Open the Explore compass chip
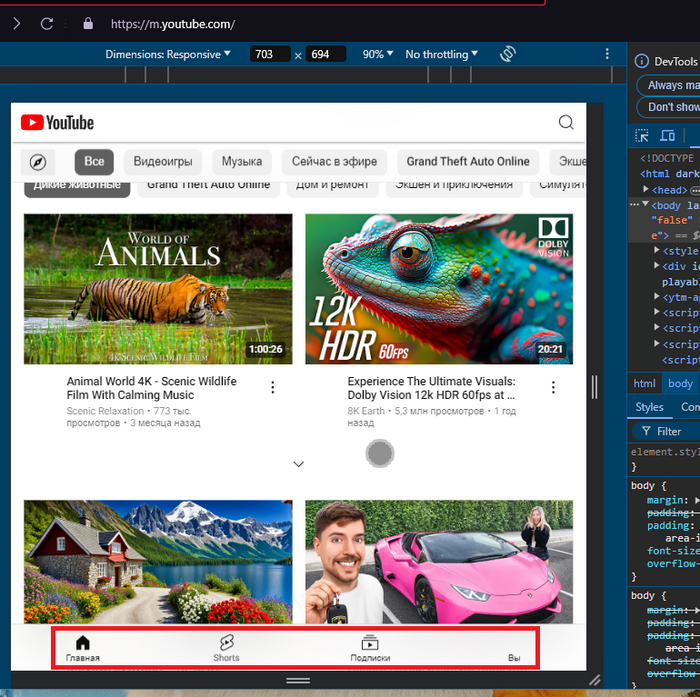 (x=38, y=162)
